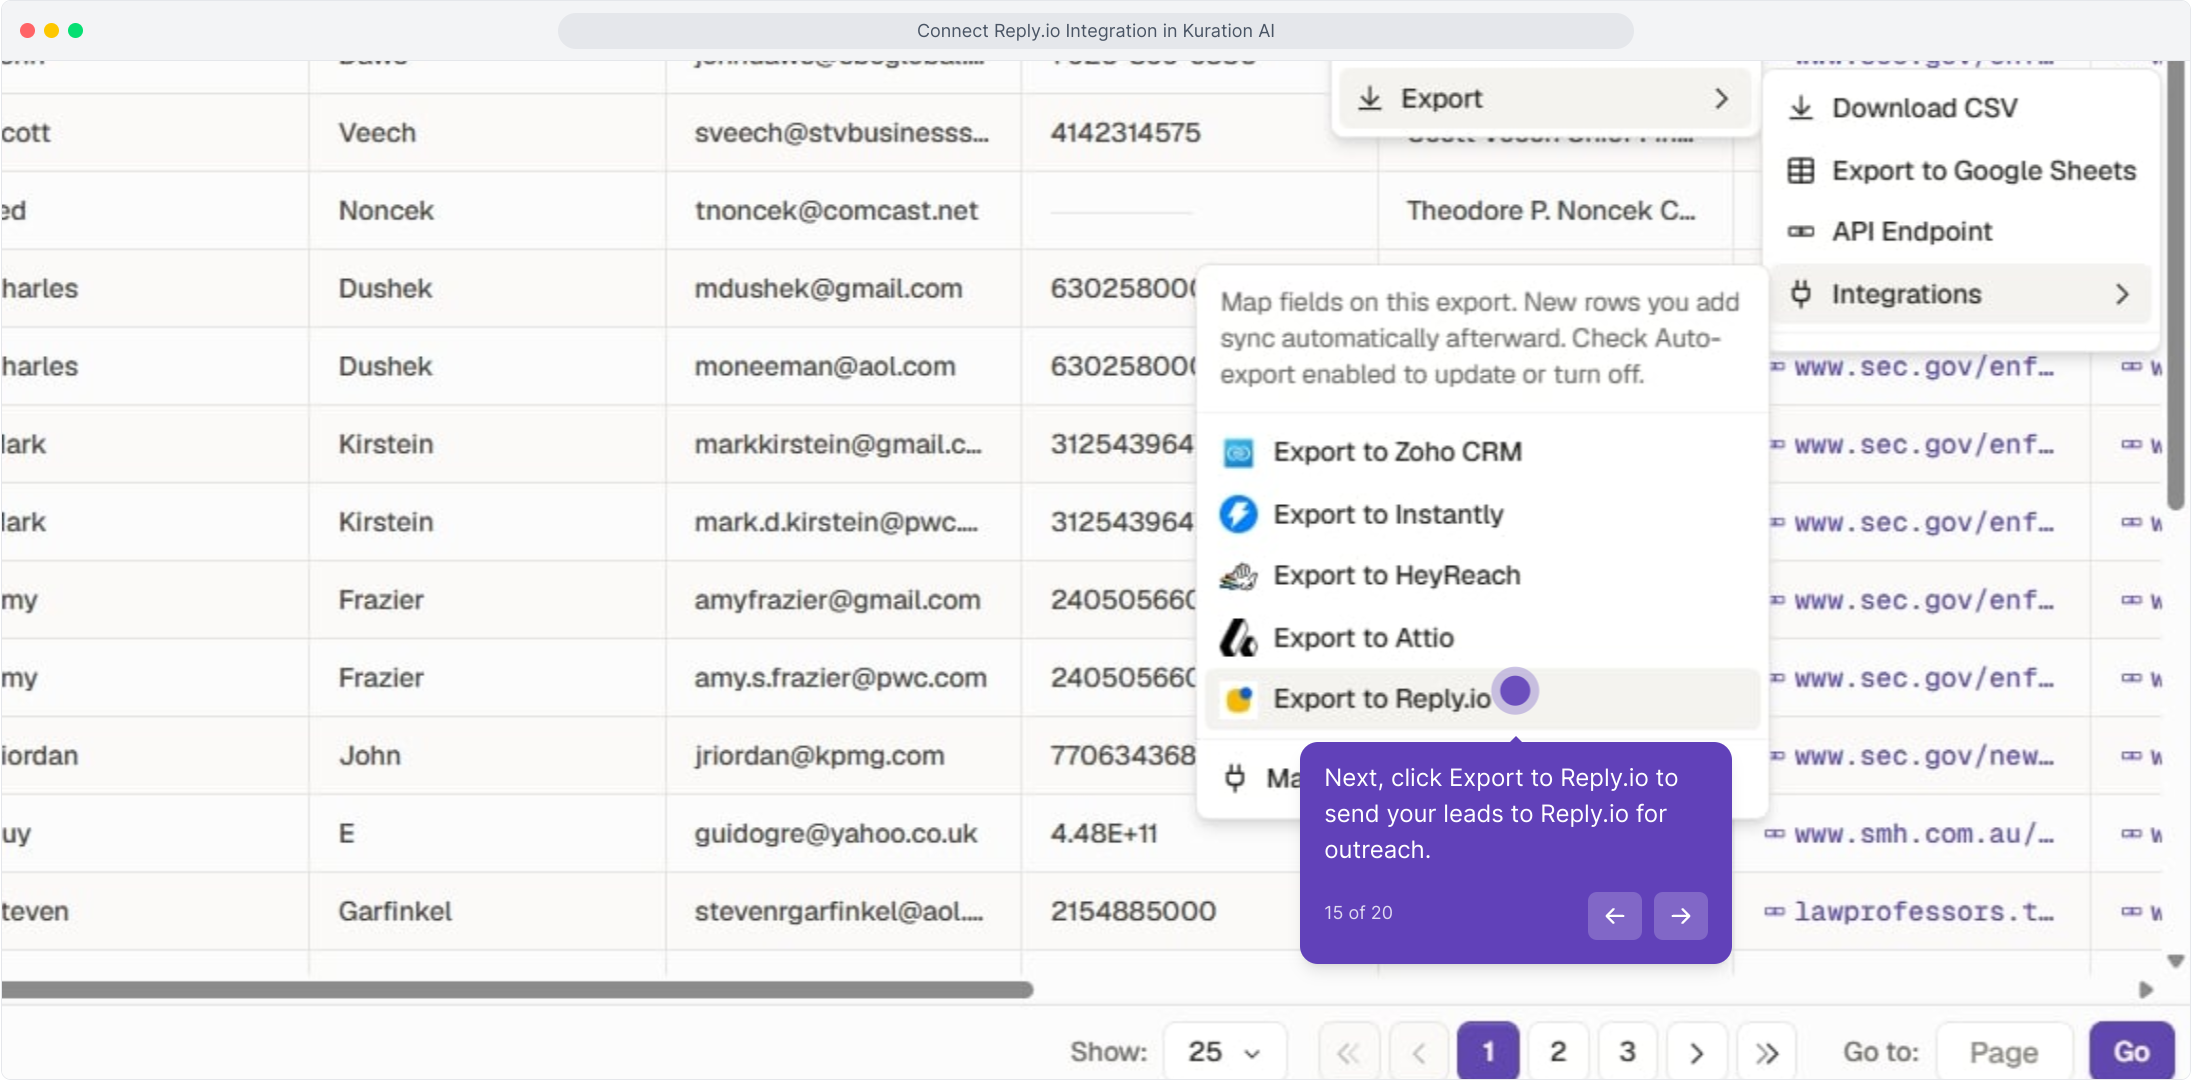Image resolution: width=2192 pixels, height=1080 pixels.
Task: Click email guidogre@yahoo.co.uk cell
Action: (844, 834)
